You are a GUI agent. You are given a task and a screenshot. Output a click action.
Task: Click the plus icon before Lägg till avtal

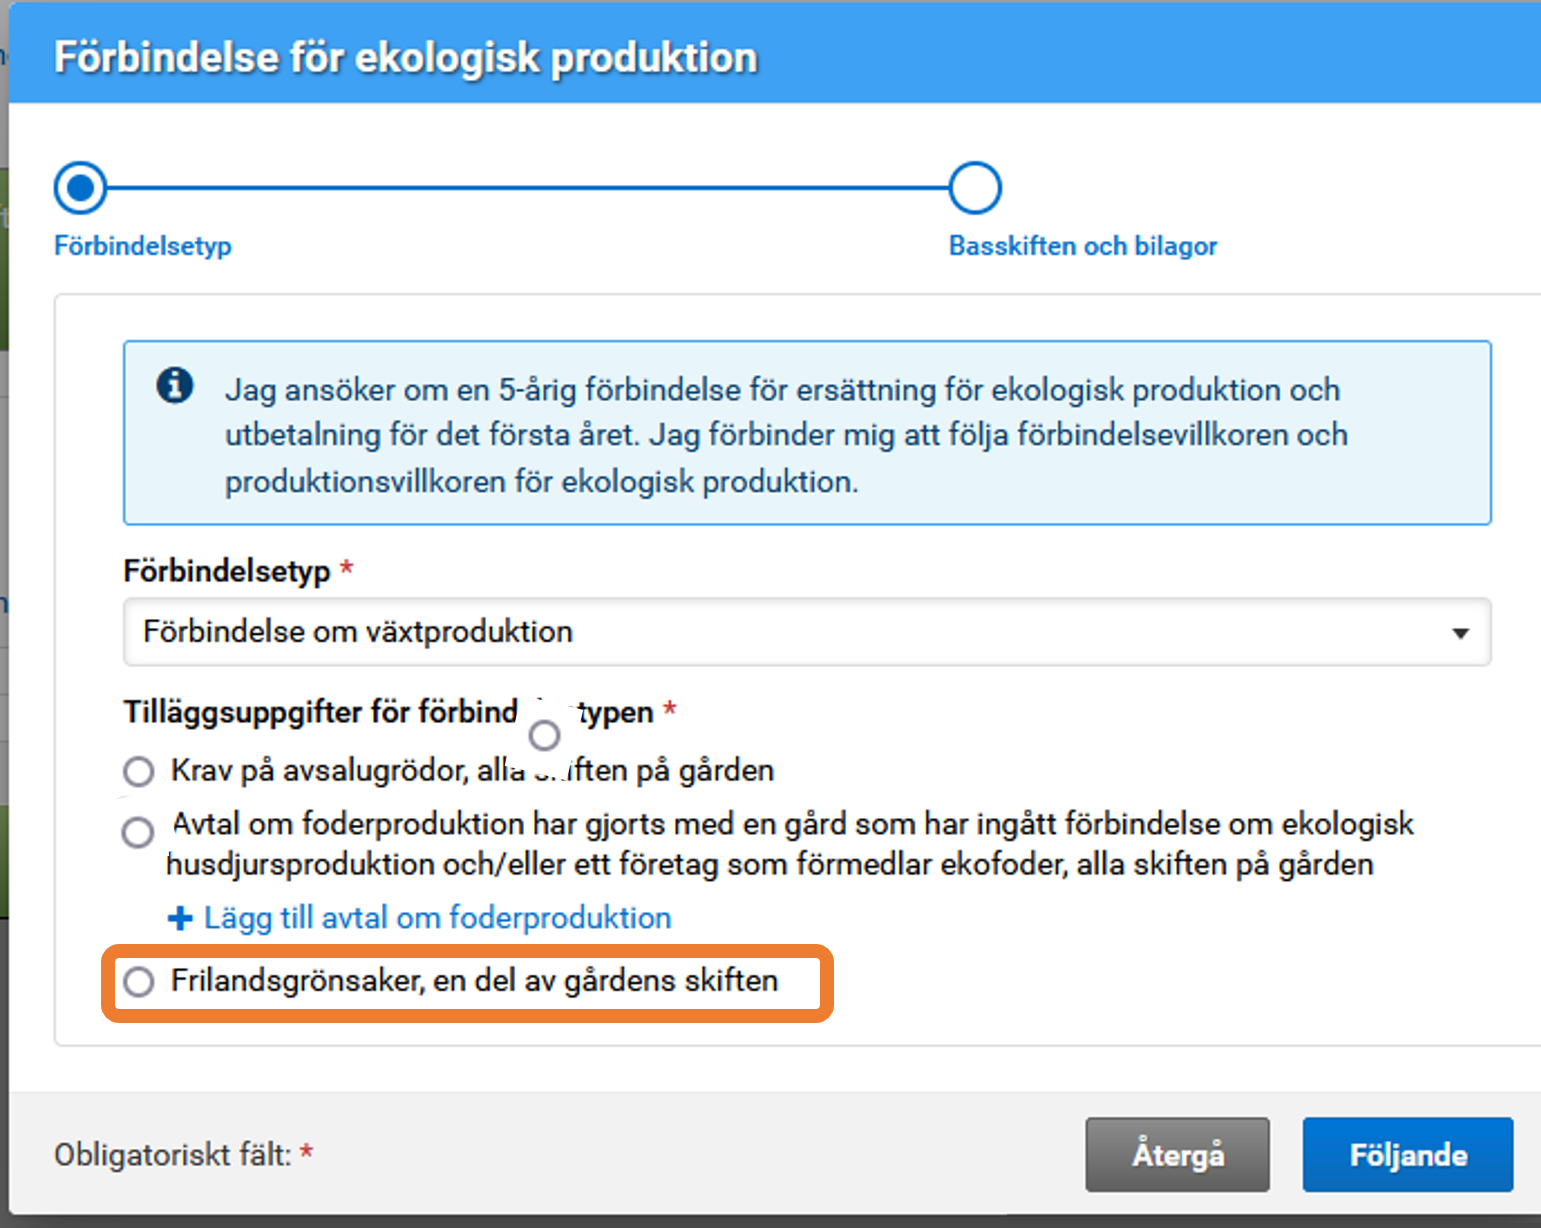pyautogui.click(x=179, y=917)
